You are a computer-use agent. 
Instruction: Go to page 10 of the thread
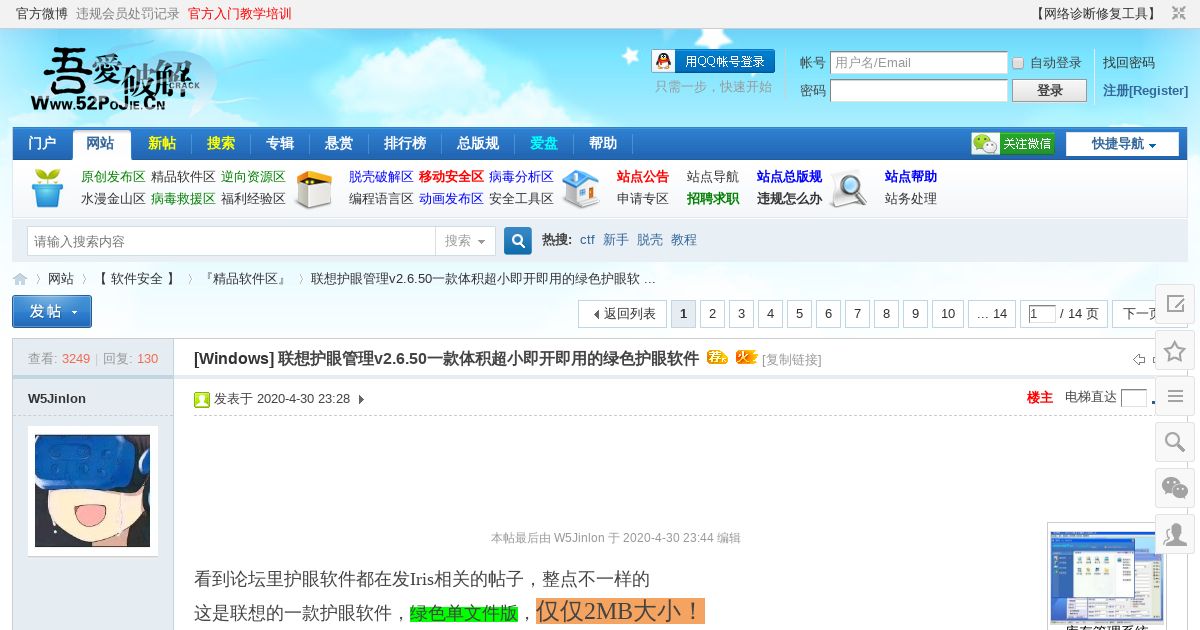point(948,314)
